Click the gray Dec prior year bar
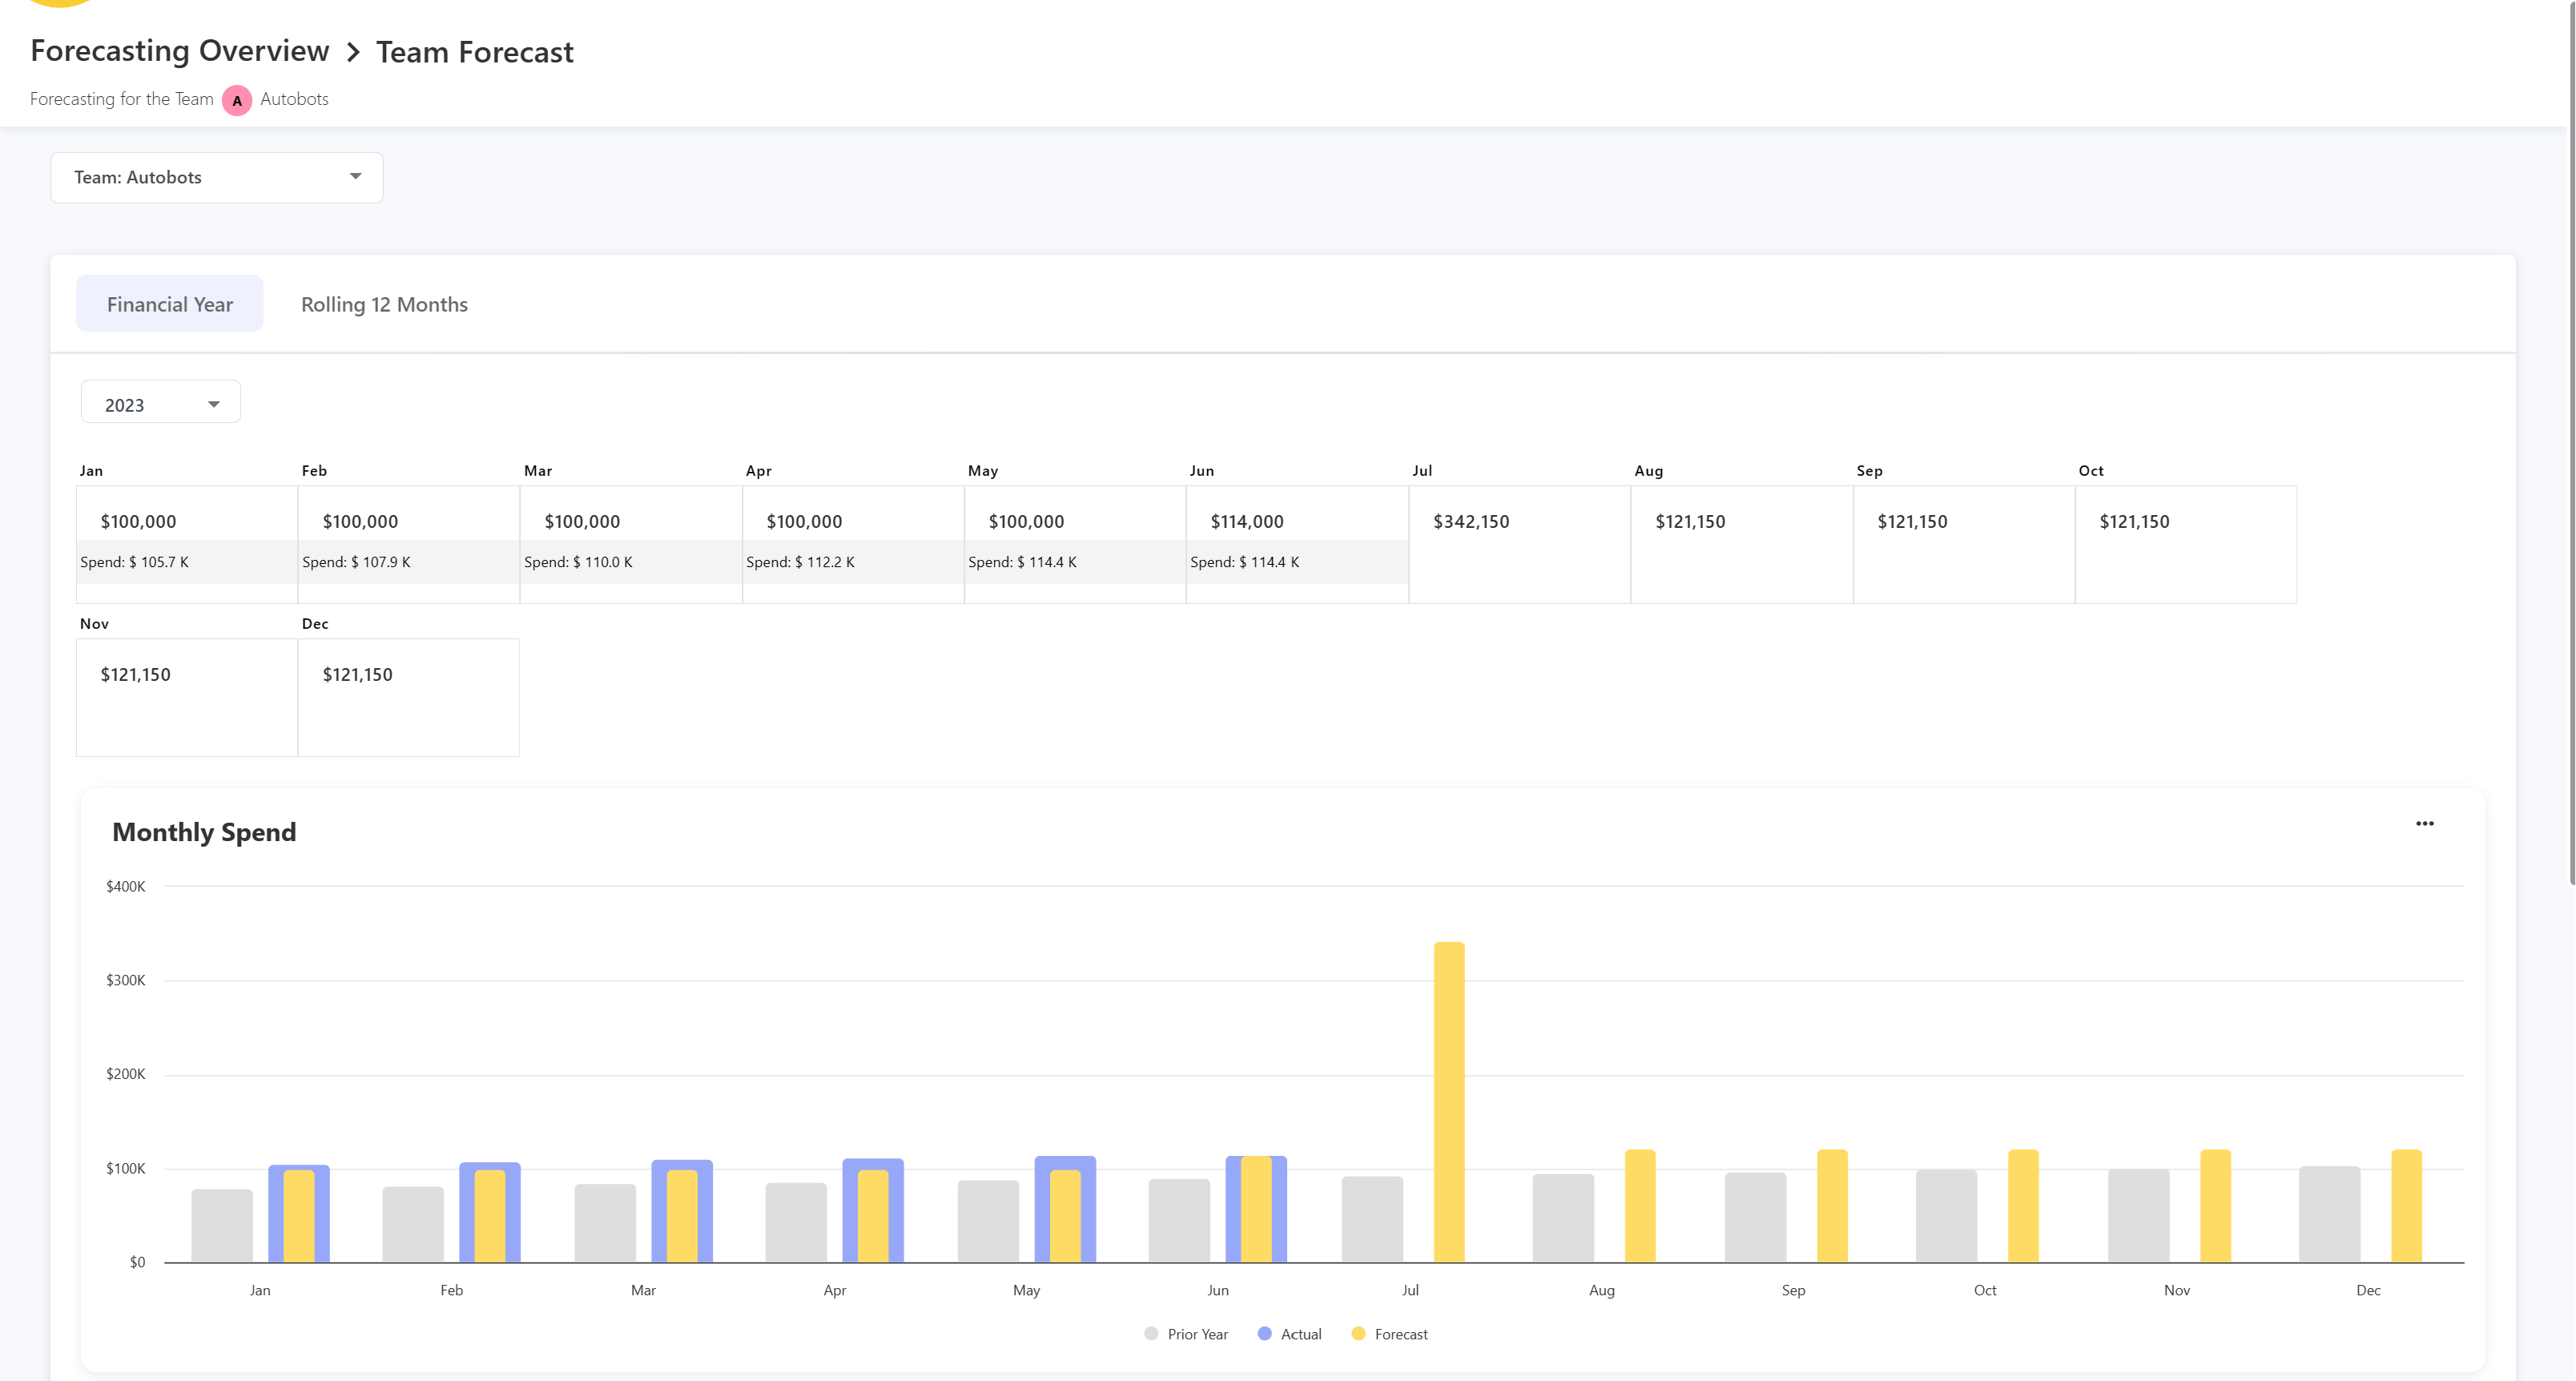This screenshot has height=1381, width=2576. [2329, 1214]
